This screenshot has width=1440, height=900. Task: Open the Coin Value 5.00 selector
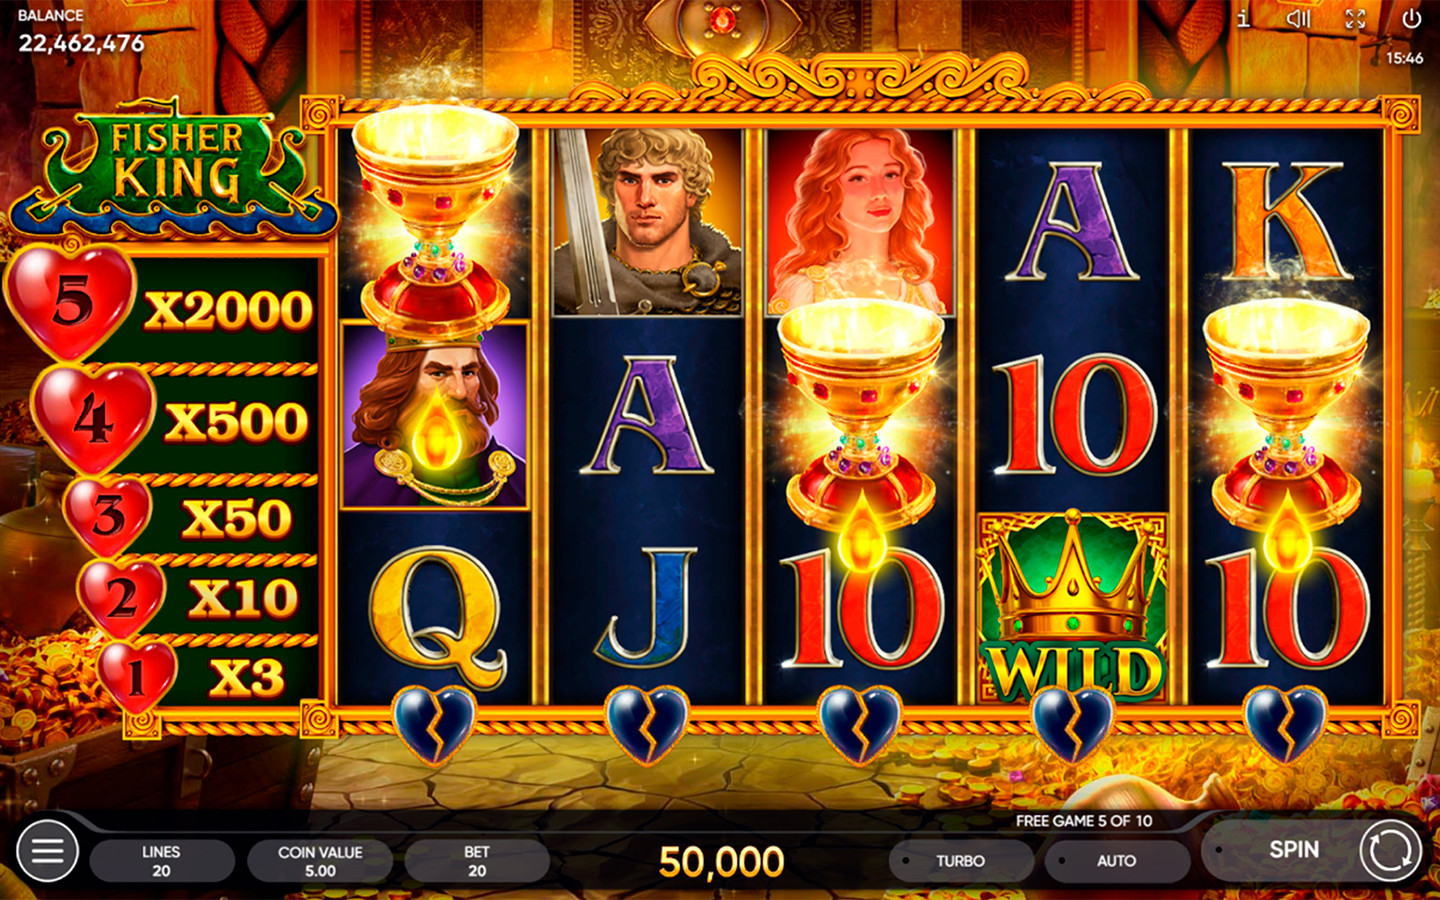tap(320, 861)
